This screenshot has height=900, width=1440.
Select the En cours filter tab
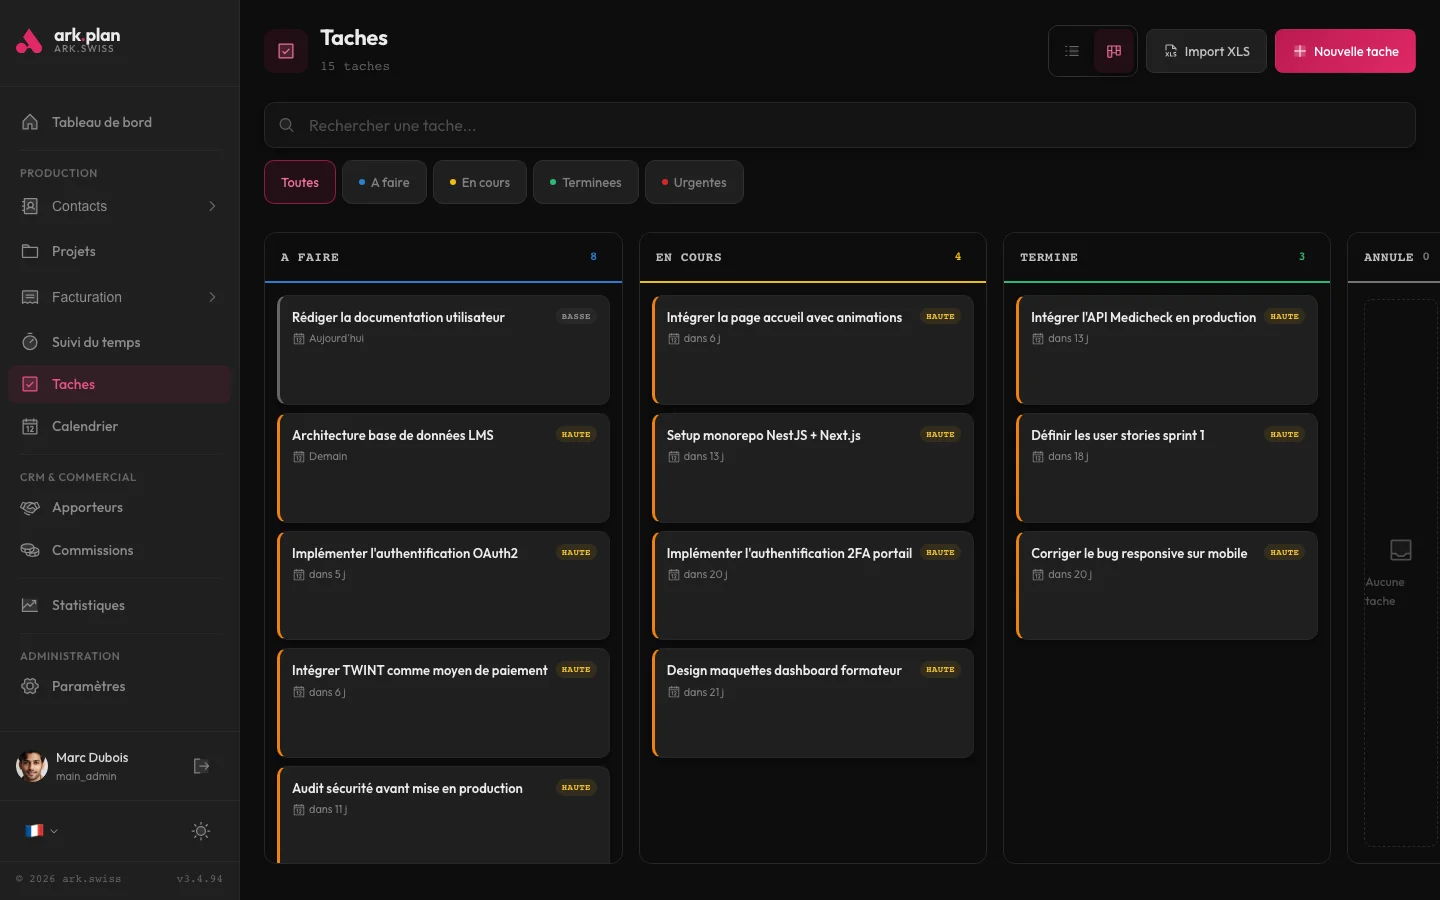(x=479, y=182)
